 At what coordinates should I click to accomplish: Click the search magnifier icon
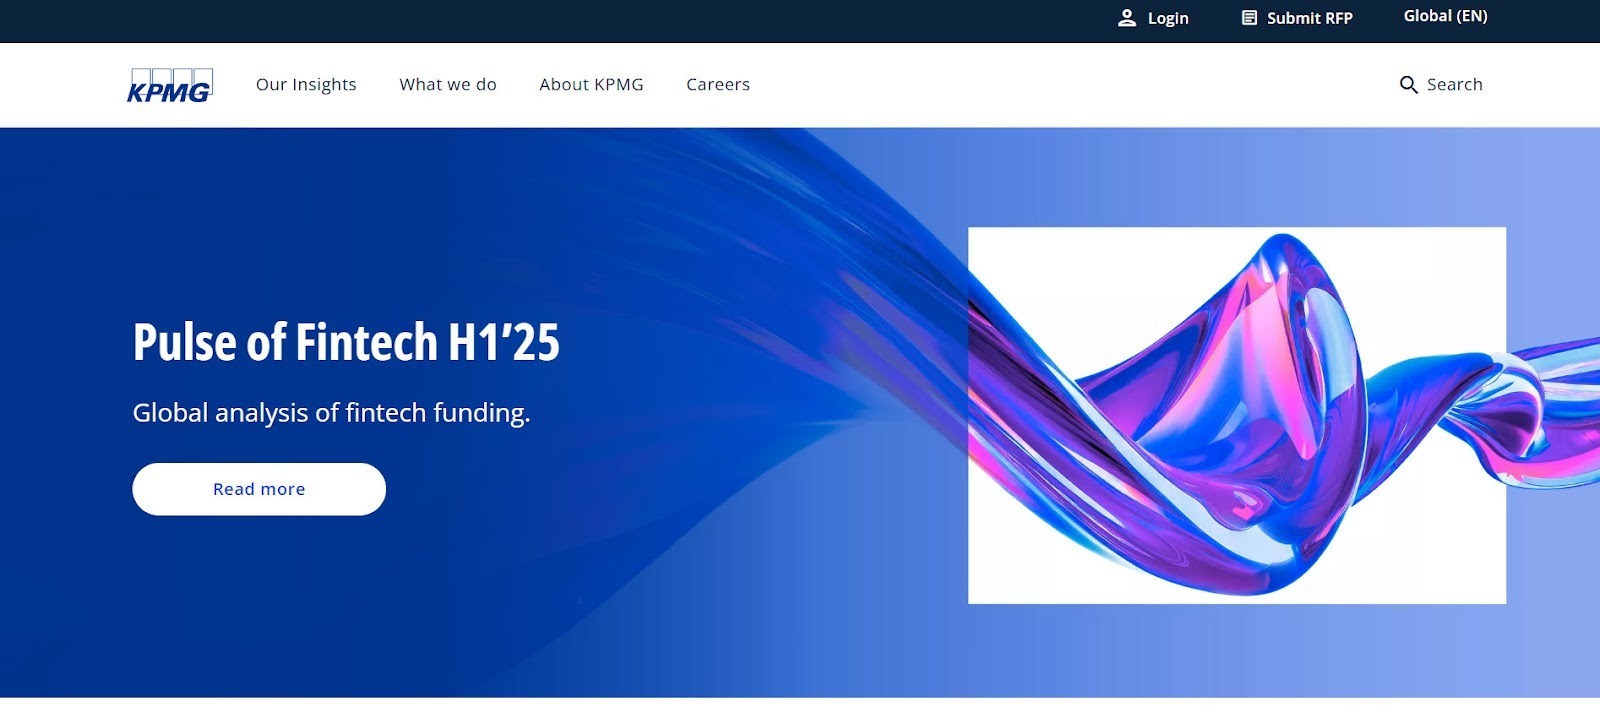1408,85
